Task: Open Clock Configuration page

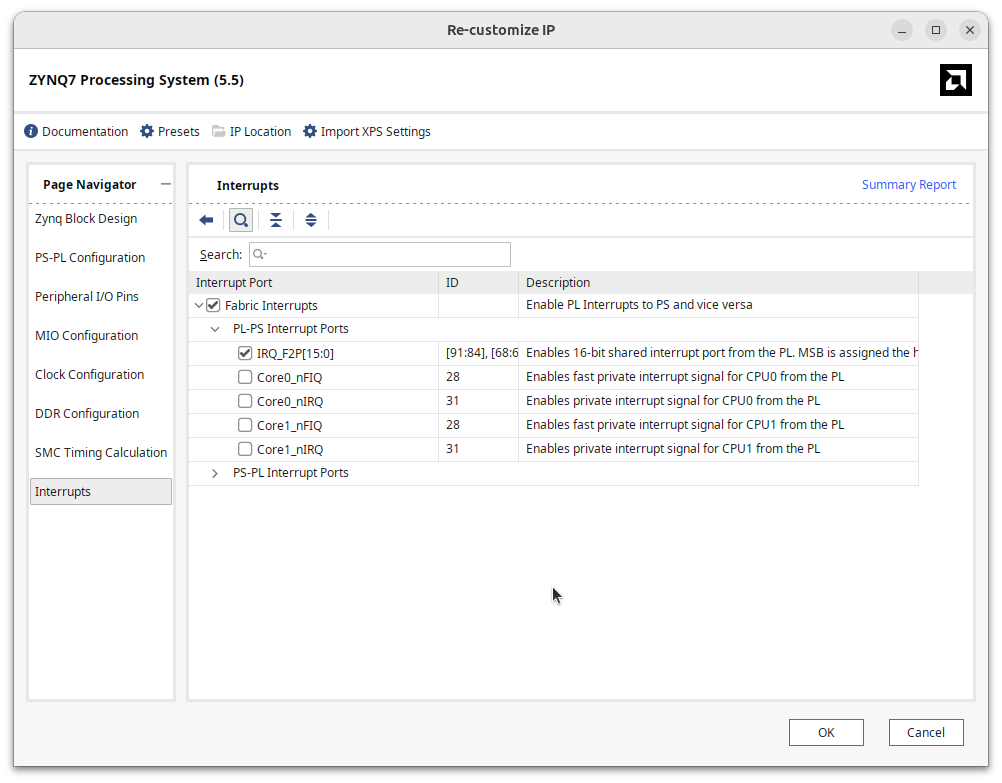Action: pyautogui.click(x=89, y=375)
